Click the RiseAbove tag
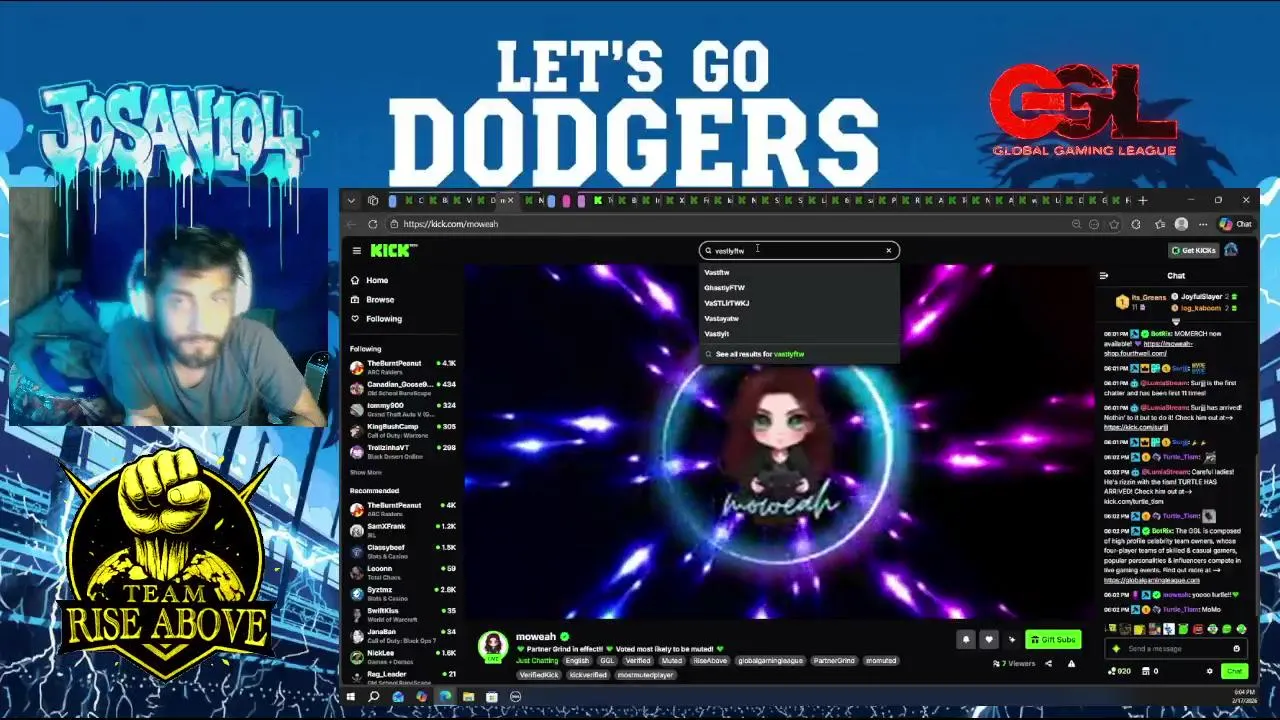1280x720 pixels. (x=709, y=661)
